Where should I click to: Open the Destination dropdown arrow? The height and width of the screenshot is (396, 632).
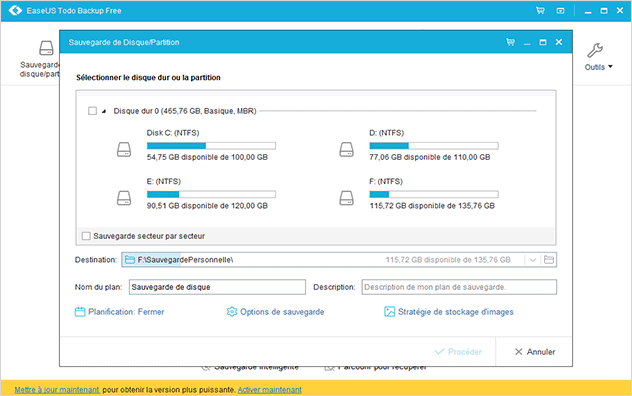(x=533, y=260)
